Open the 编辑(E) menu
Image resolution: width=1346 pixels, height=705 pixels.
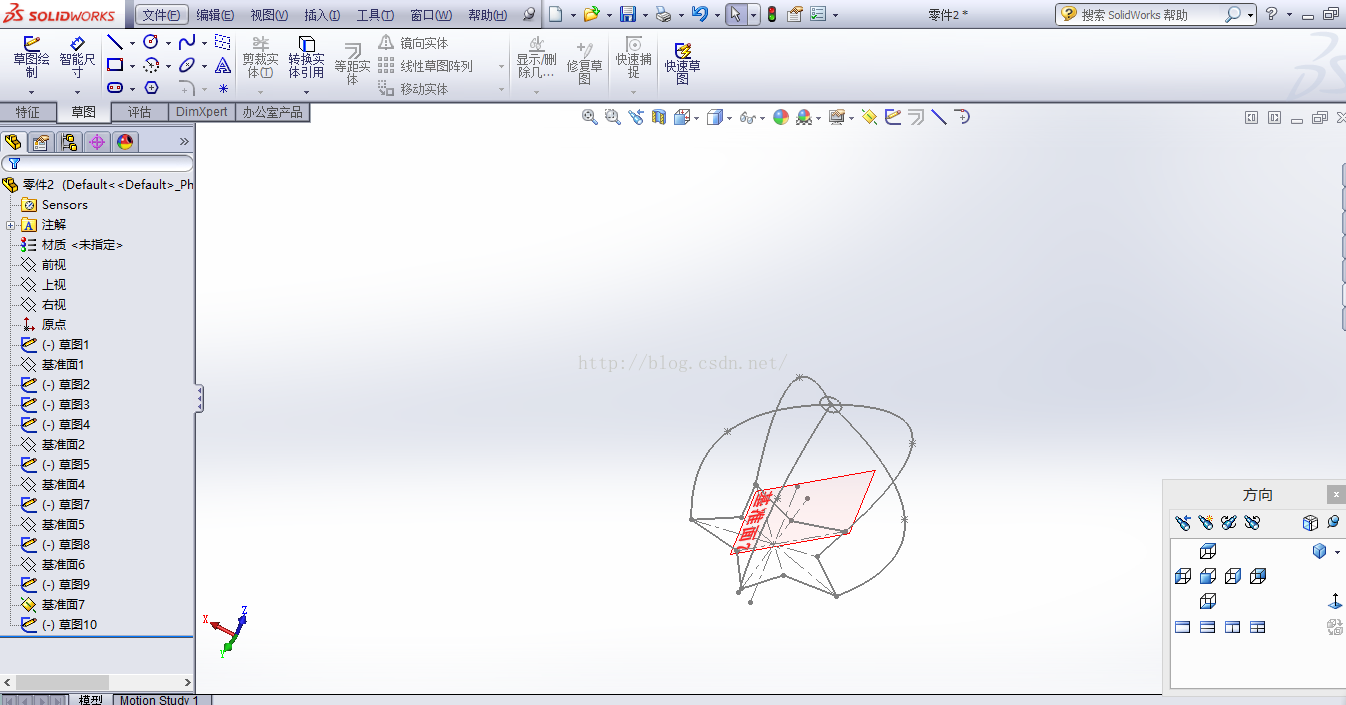[x=214, y=15]
